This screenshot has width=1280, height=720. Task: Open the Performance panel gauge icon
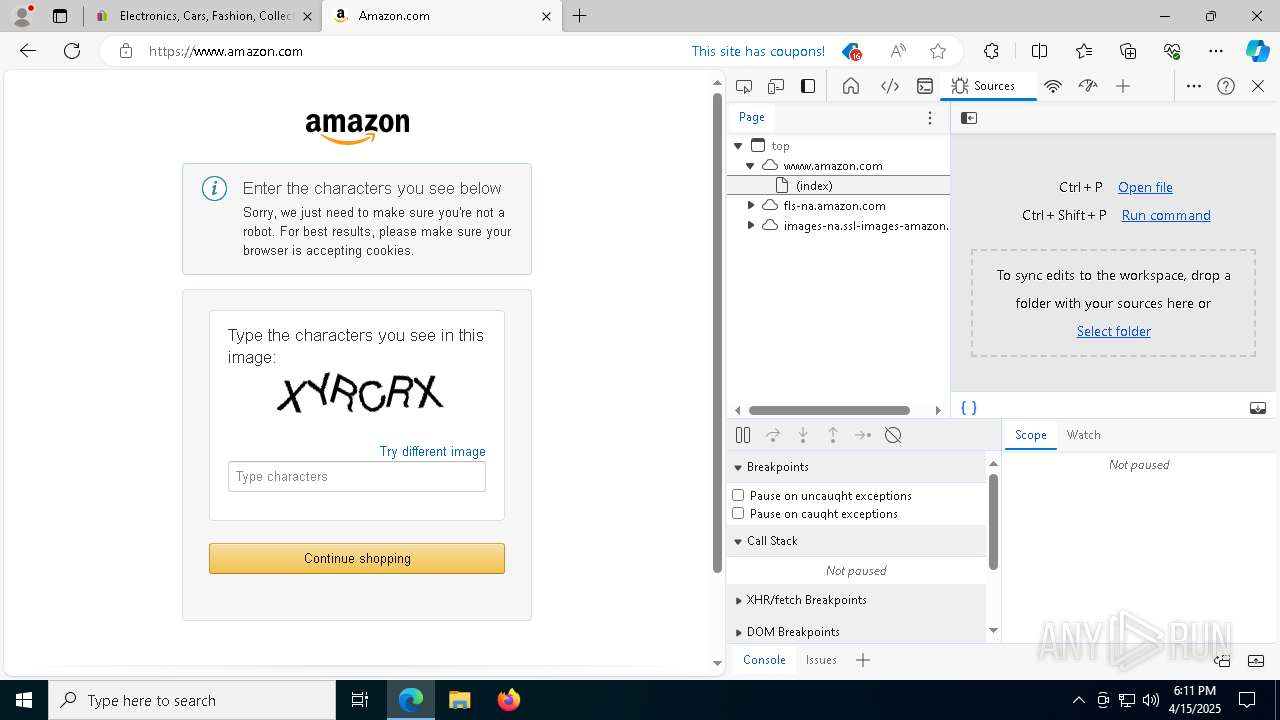click(1088, 86)
